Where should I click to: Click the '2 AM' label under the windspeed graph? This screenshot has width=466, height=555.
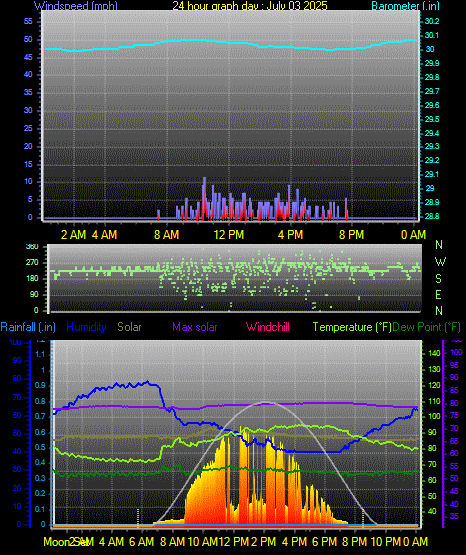click(73, 234)
